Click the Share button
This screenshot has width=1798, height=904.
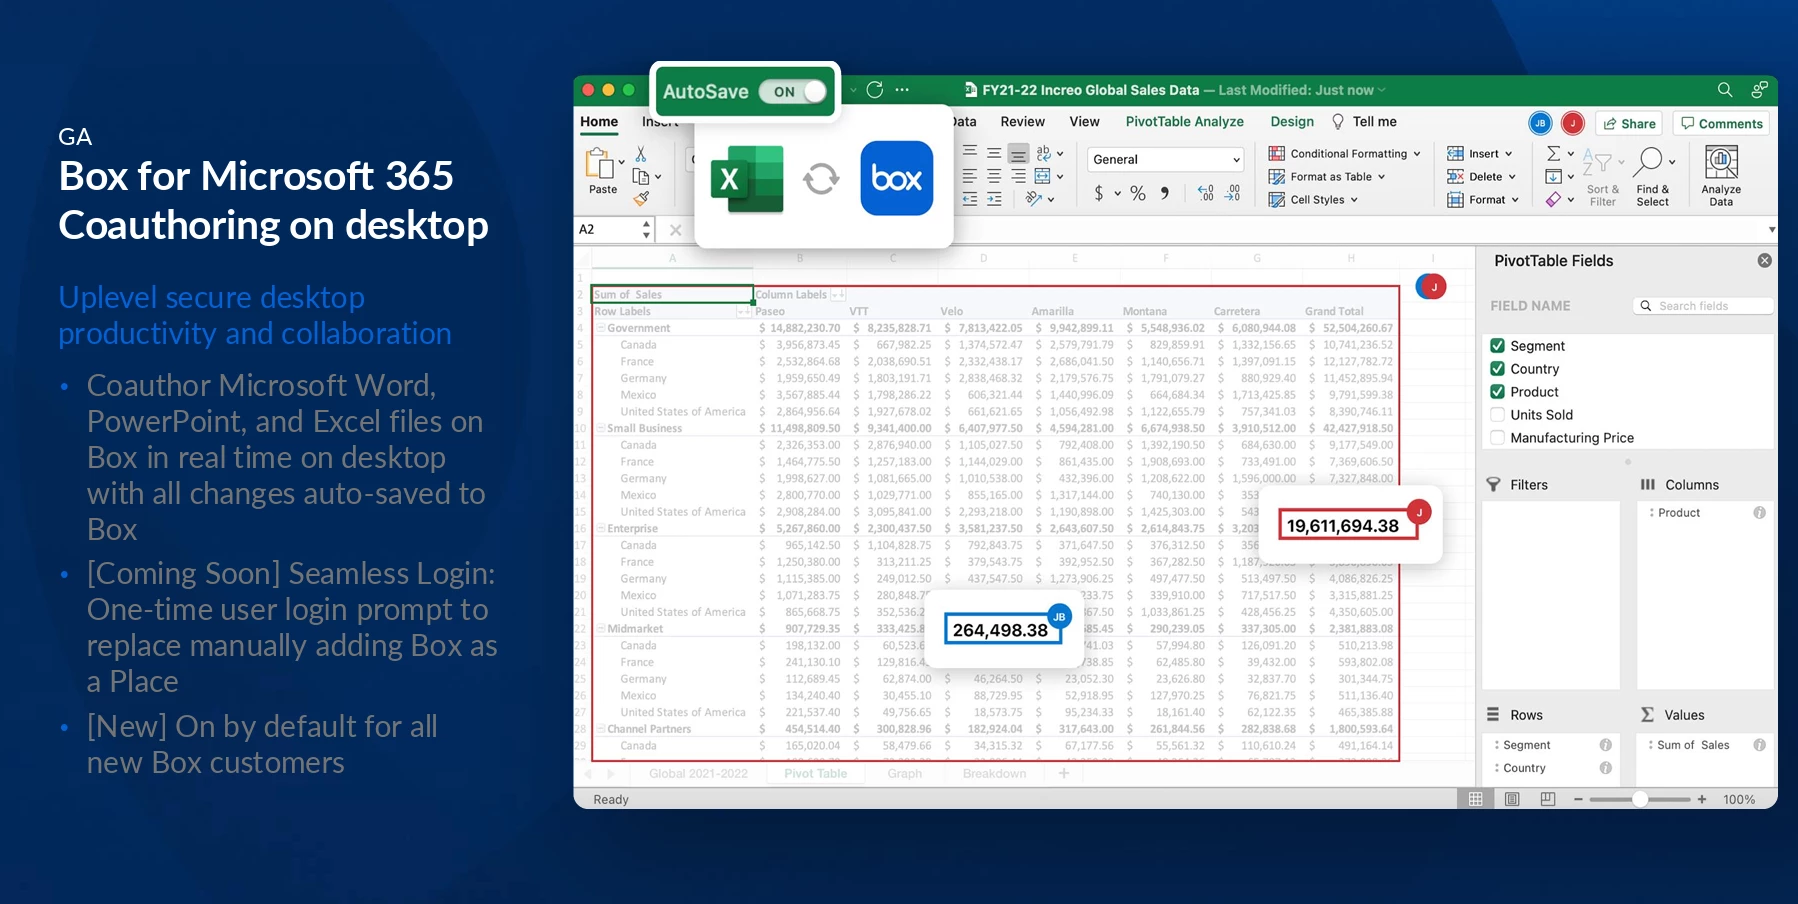(1629, 124)
